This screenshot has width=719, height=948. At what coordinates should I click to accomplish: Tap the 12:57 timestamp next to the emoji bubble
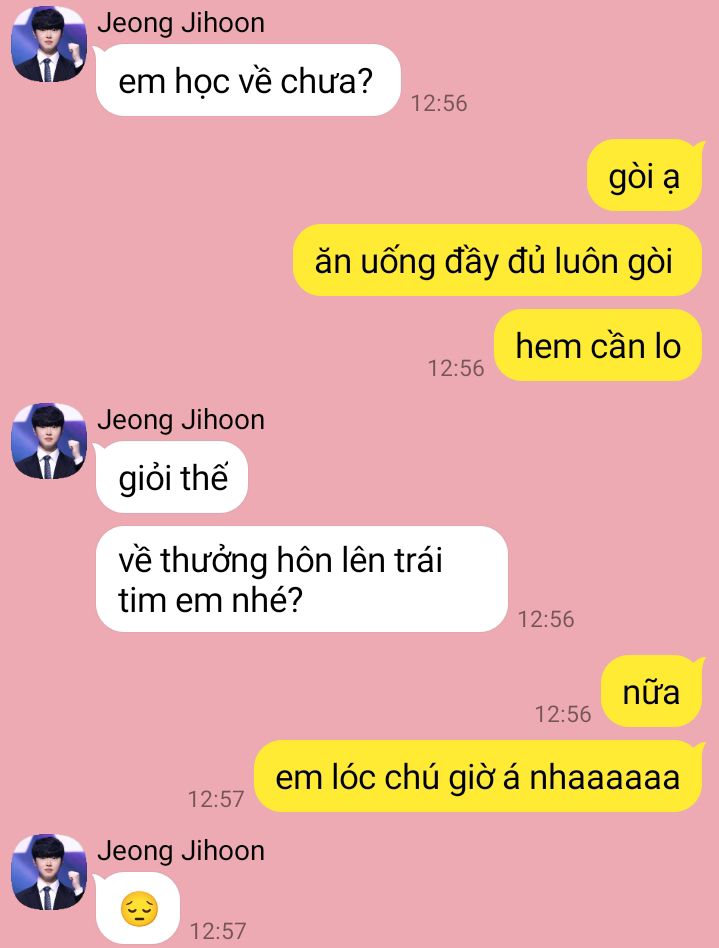coord(218,930)
